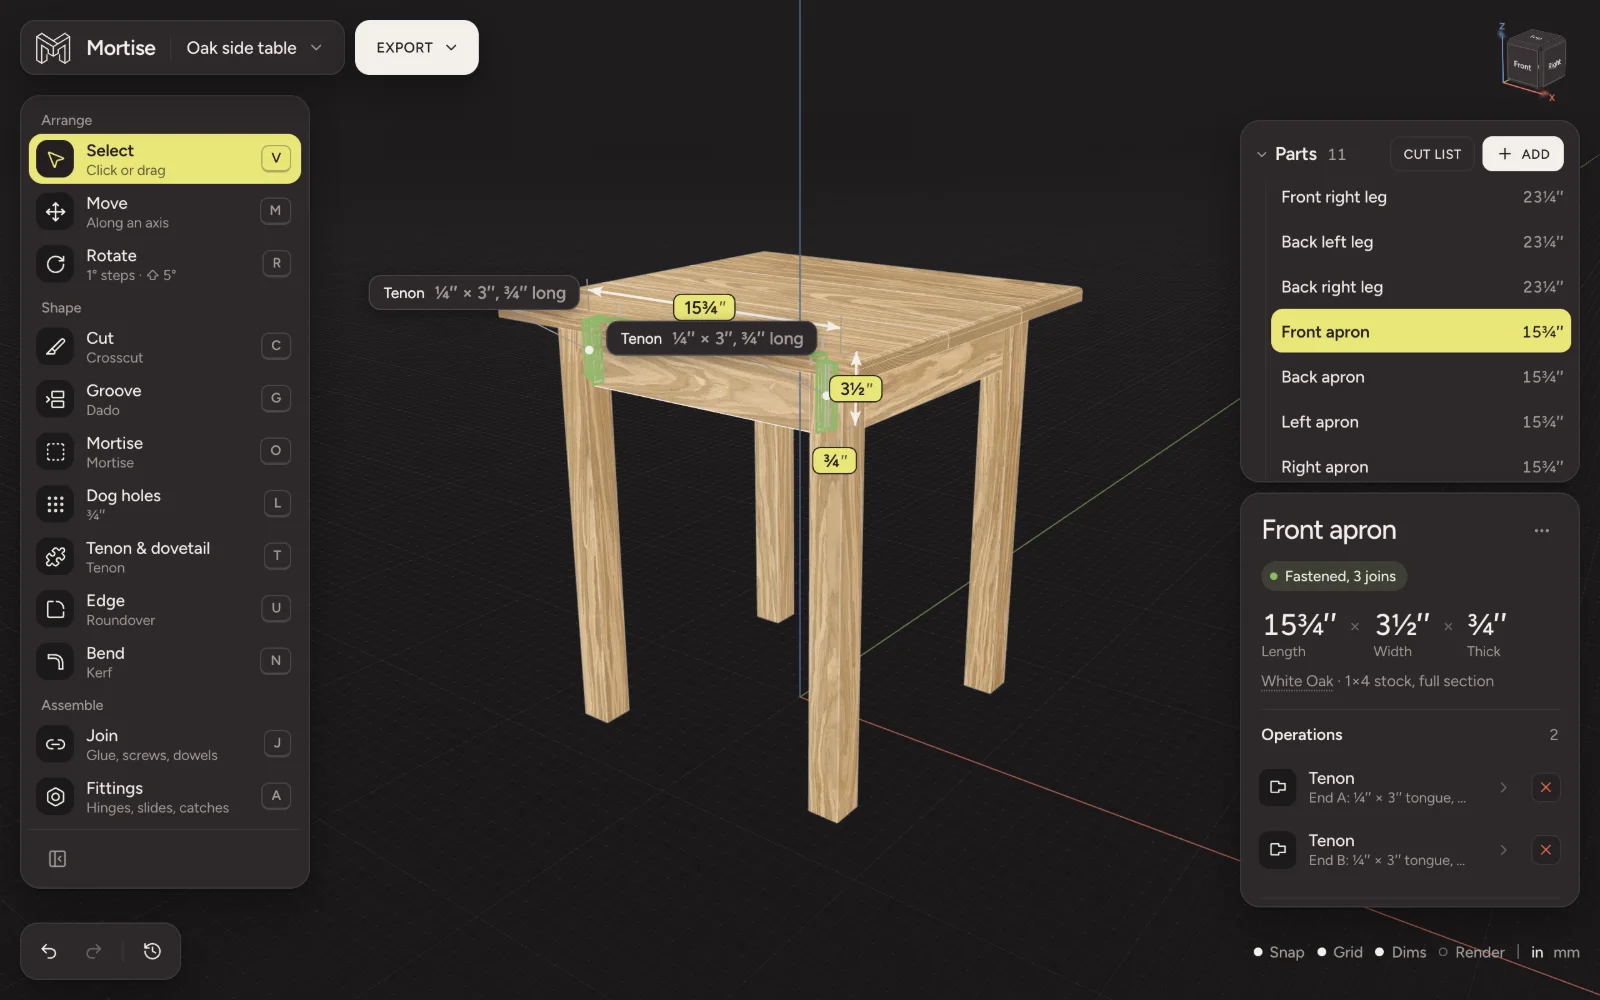Click the Mortise app logo
This screenshot has width=1600, height=1000.
tap(53, 47)
